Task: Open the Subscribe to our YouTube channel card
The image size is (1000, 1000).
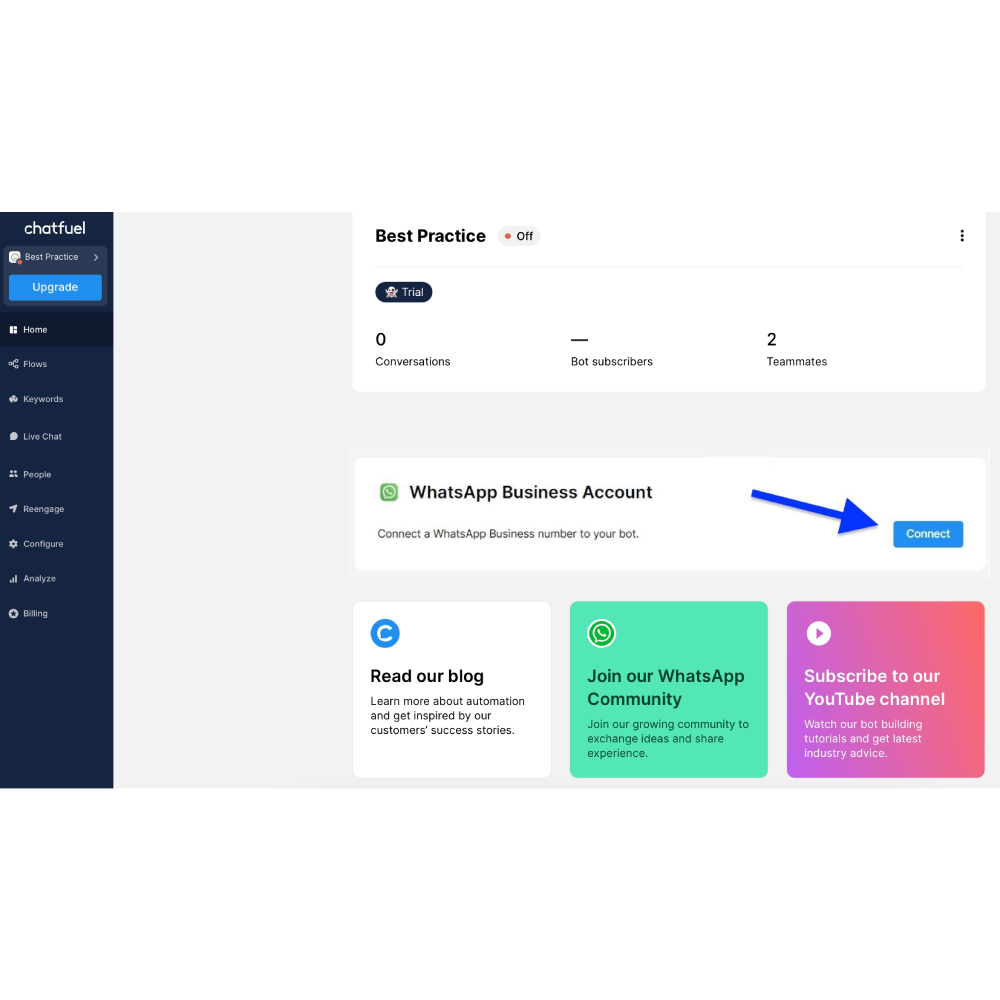Action: click(x=885, y=689)
